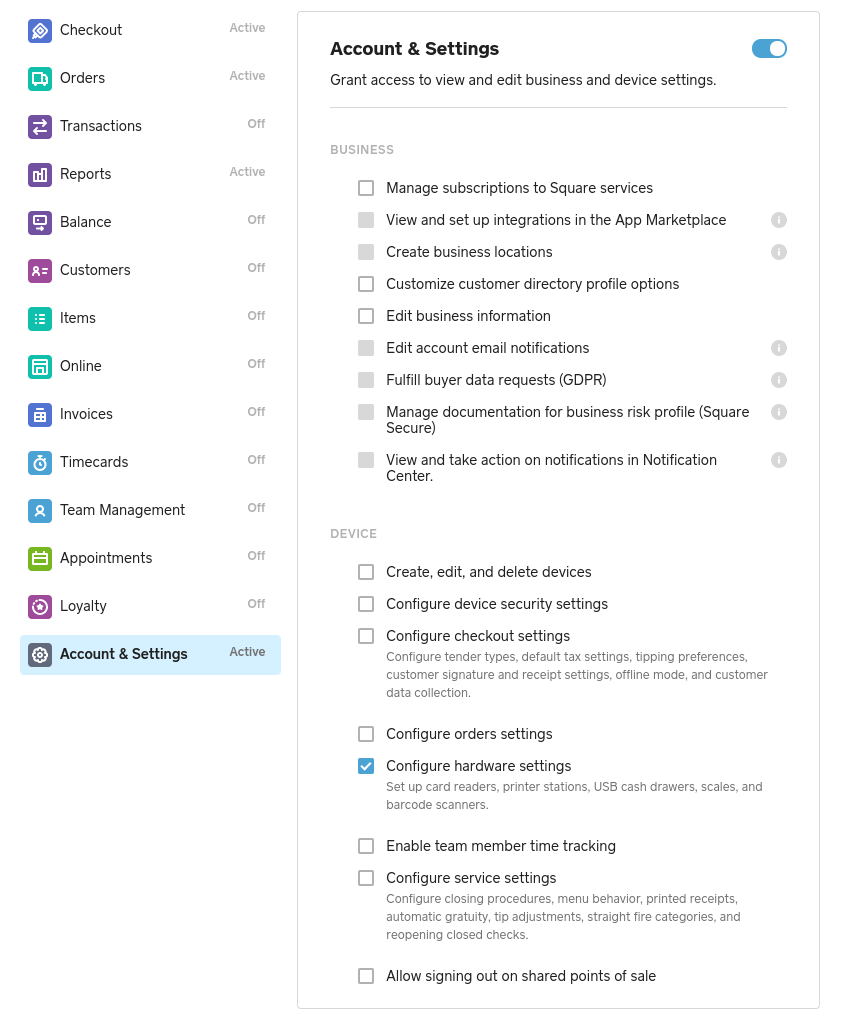Select the Loyalty star icon
The image size is (850, 1029).
pyautogui.click(x=40, y=606)
